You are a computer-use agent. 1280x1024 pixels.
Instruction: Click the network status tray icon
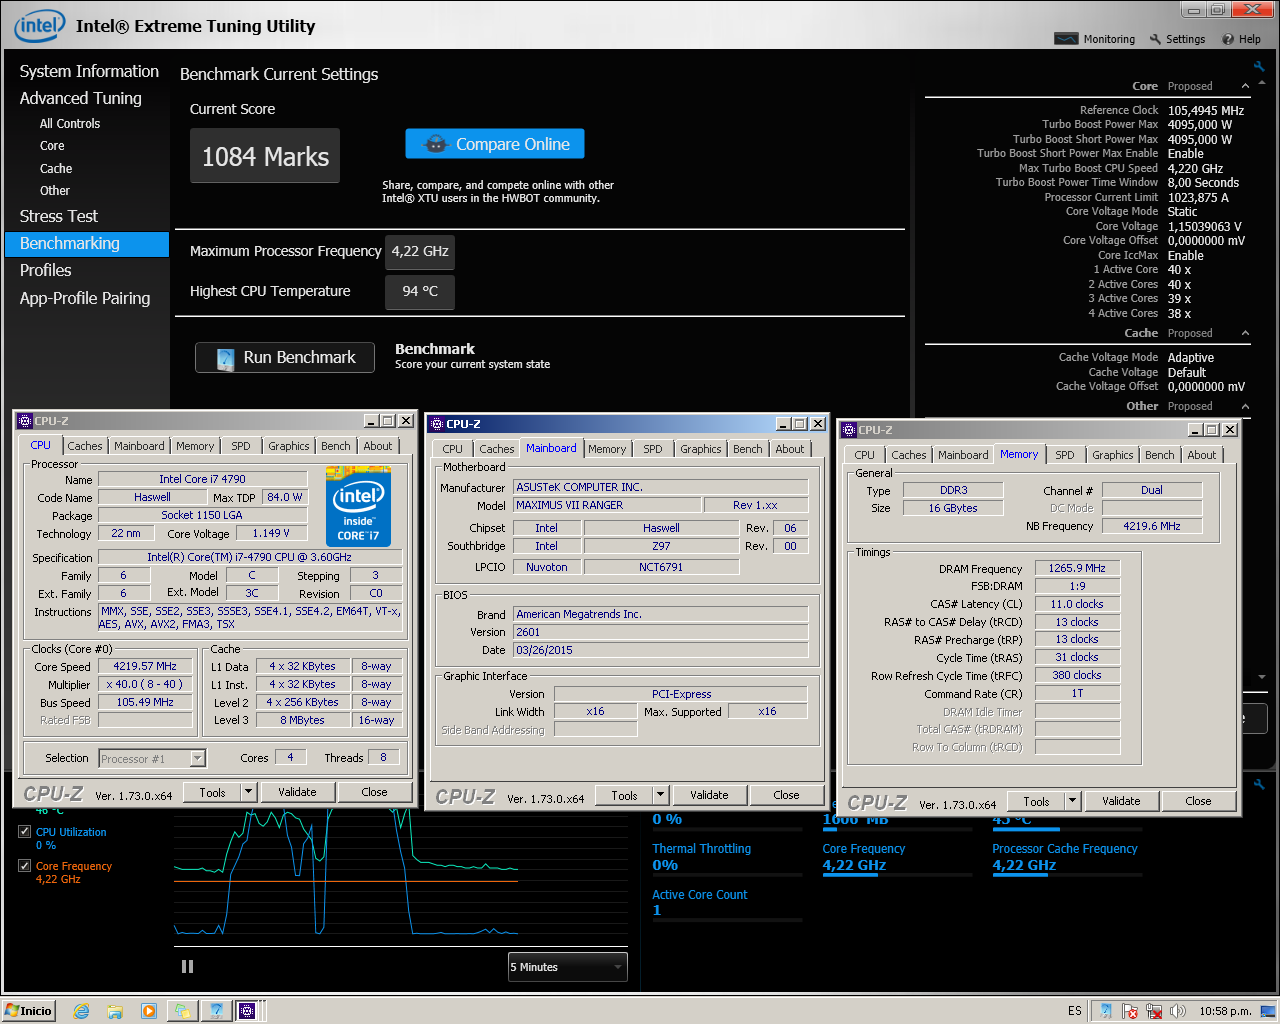(1155, 1011)
